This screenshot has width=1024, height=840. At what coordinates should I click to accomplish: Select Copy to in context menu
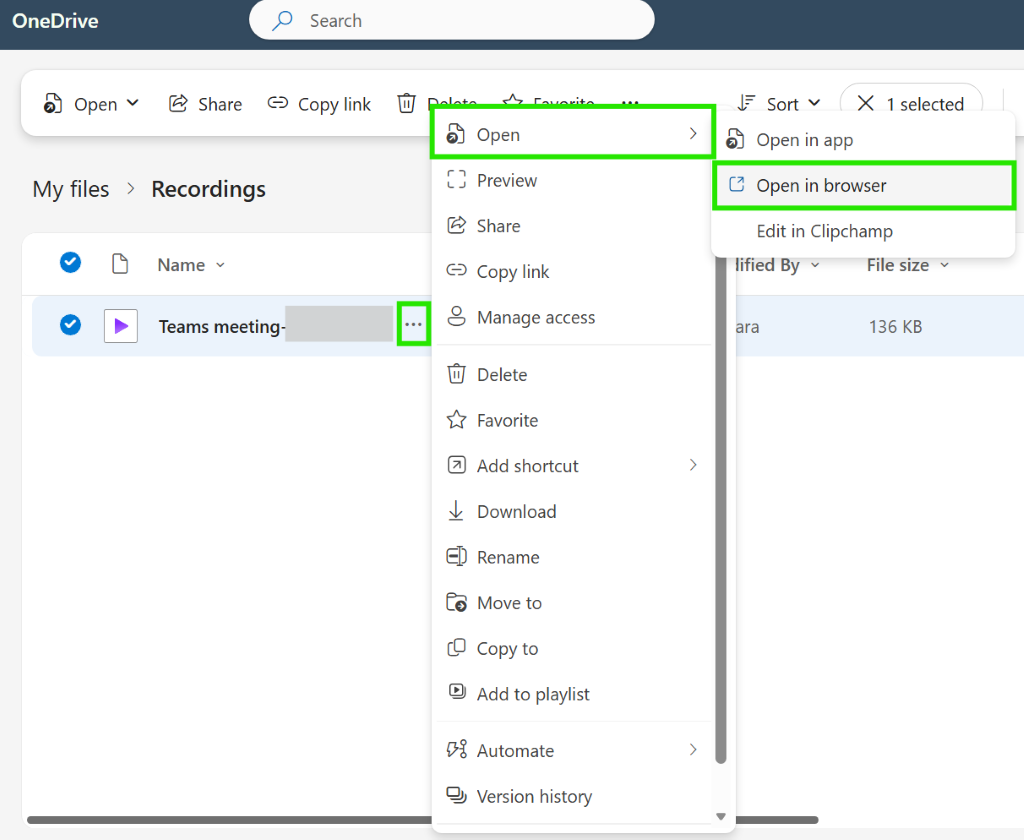[572, 649]
